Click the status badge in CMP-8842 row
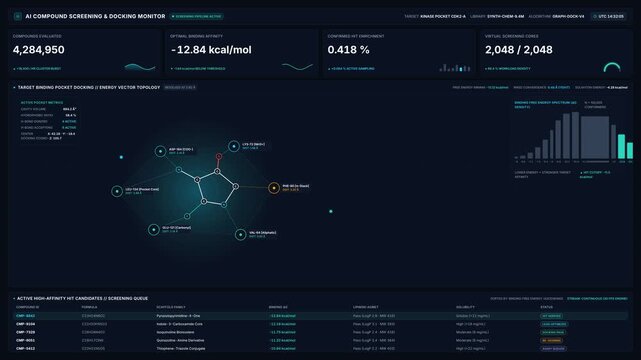Screen dimensions: 641x360 point(551,316)
